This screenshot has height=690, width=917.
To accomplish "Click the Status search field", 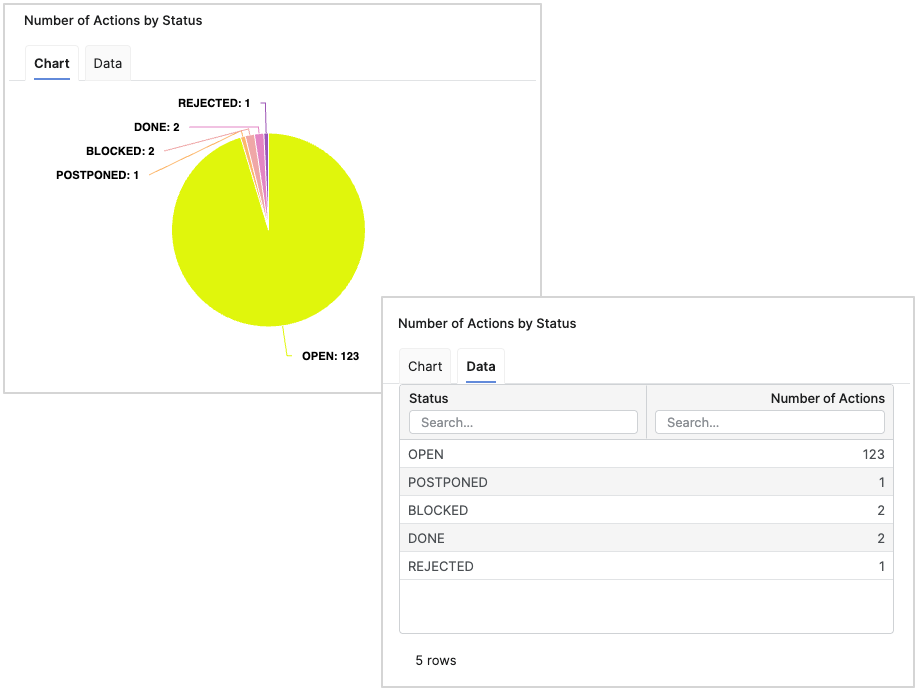I will click(523, 422).
